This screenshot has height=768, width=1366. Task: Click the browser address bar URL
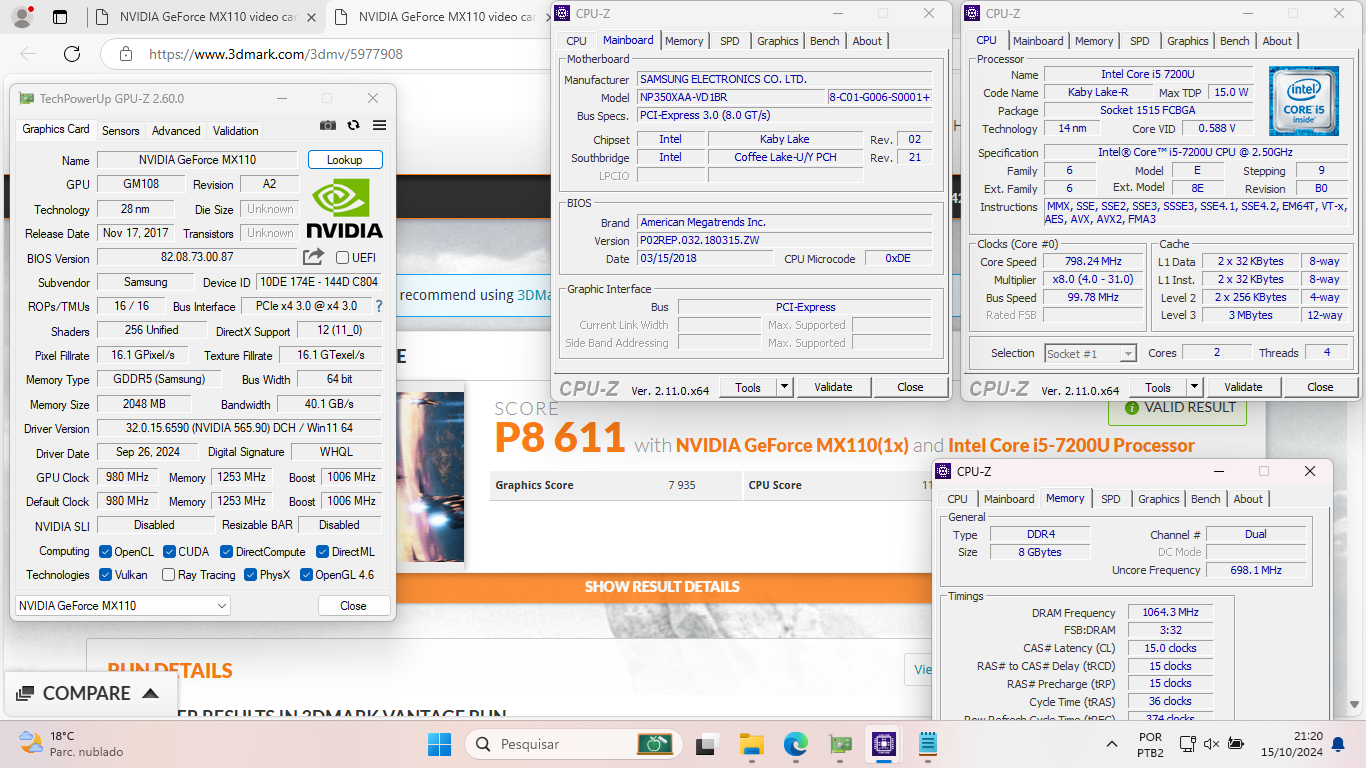click(x=276, y=54)
